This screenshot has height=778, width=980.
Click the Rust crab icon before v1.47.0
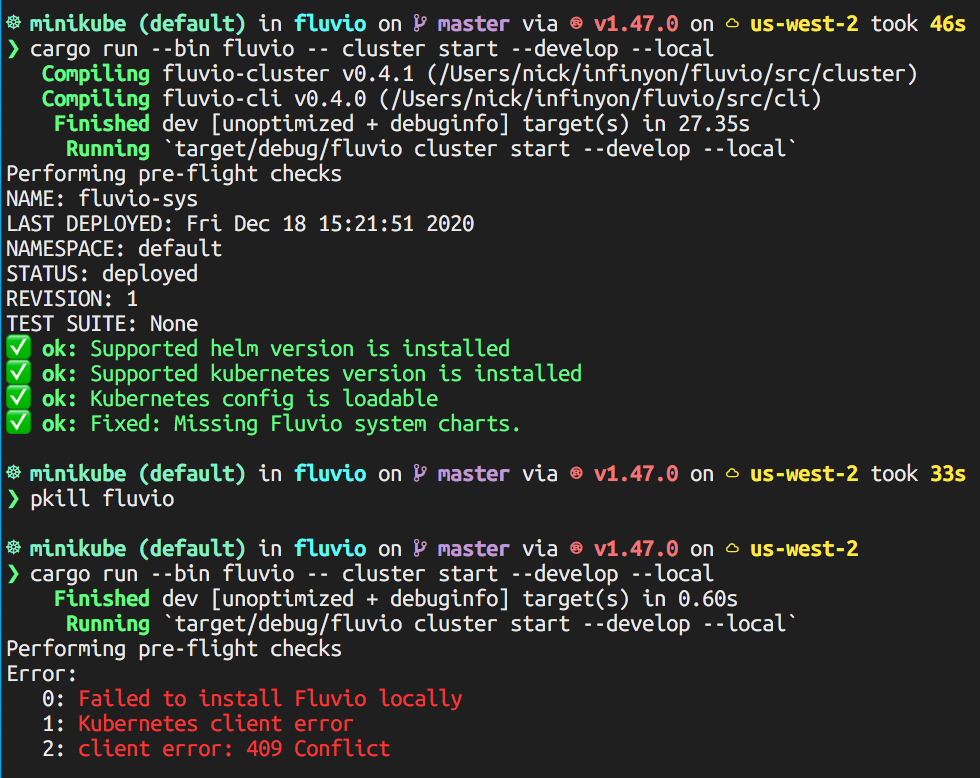578,23
